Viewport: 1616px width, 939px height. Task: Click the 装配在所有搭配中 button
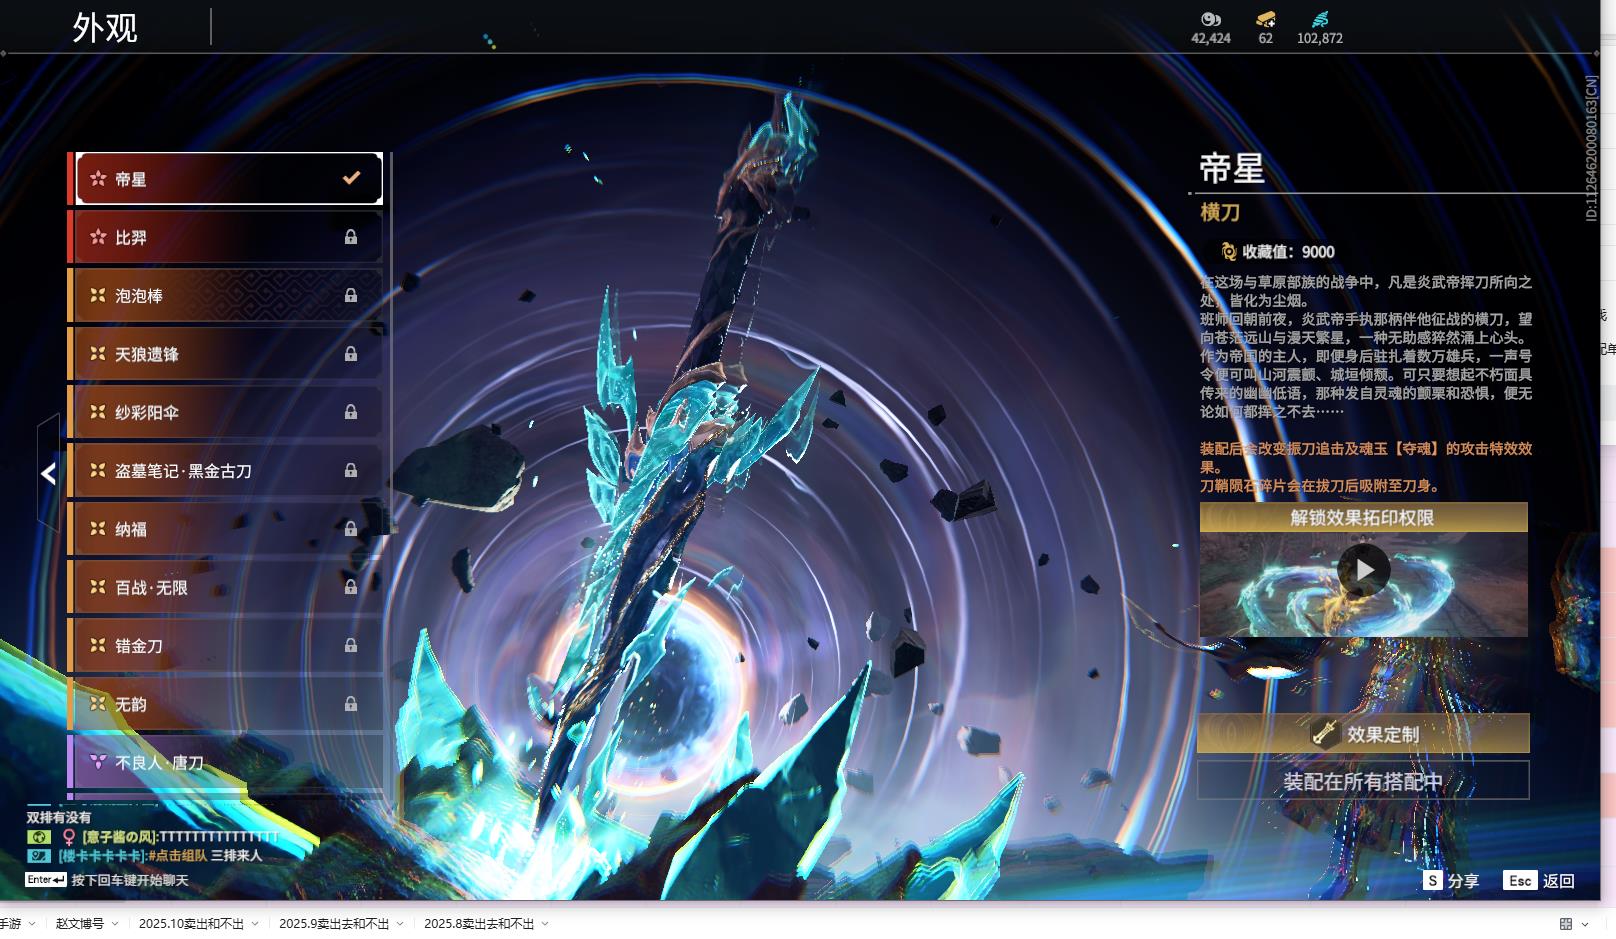1363,781
